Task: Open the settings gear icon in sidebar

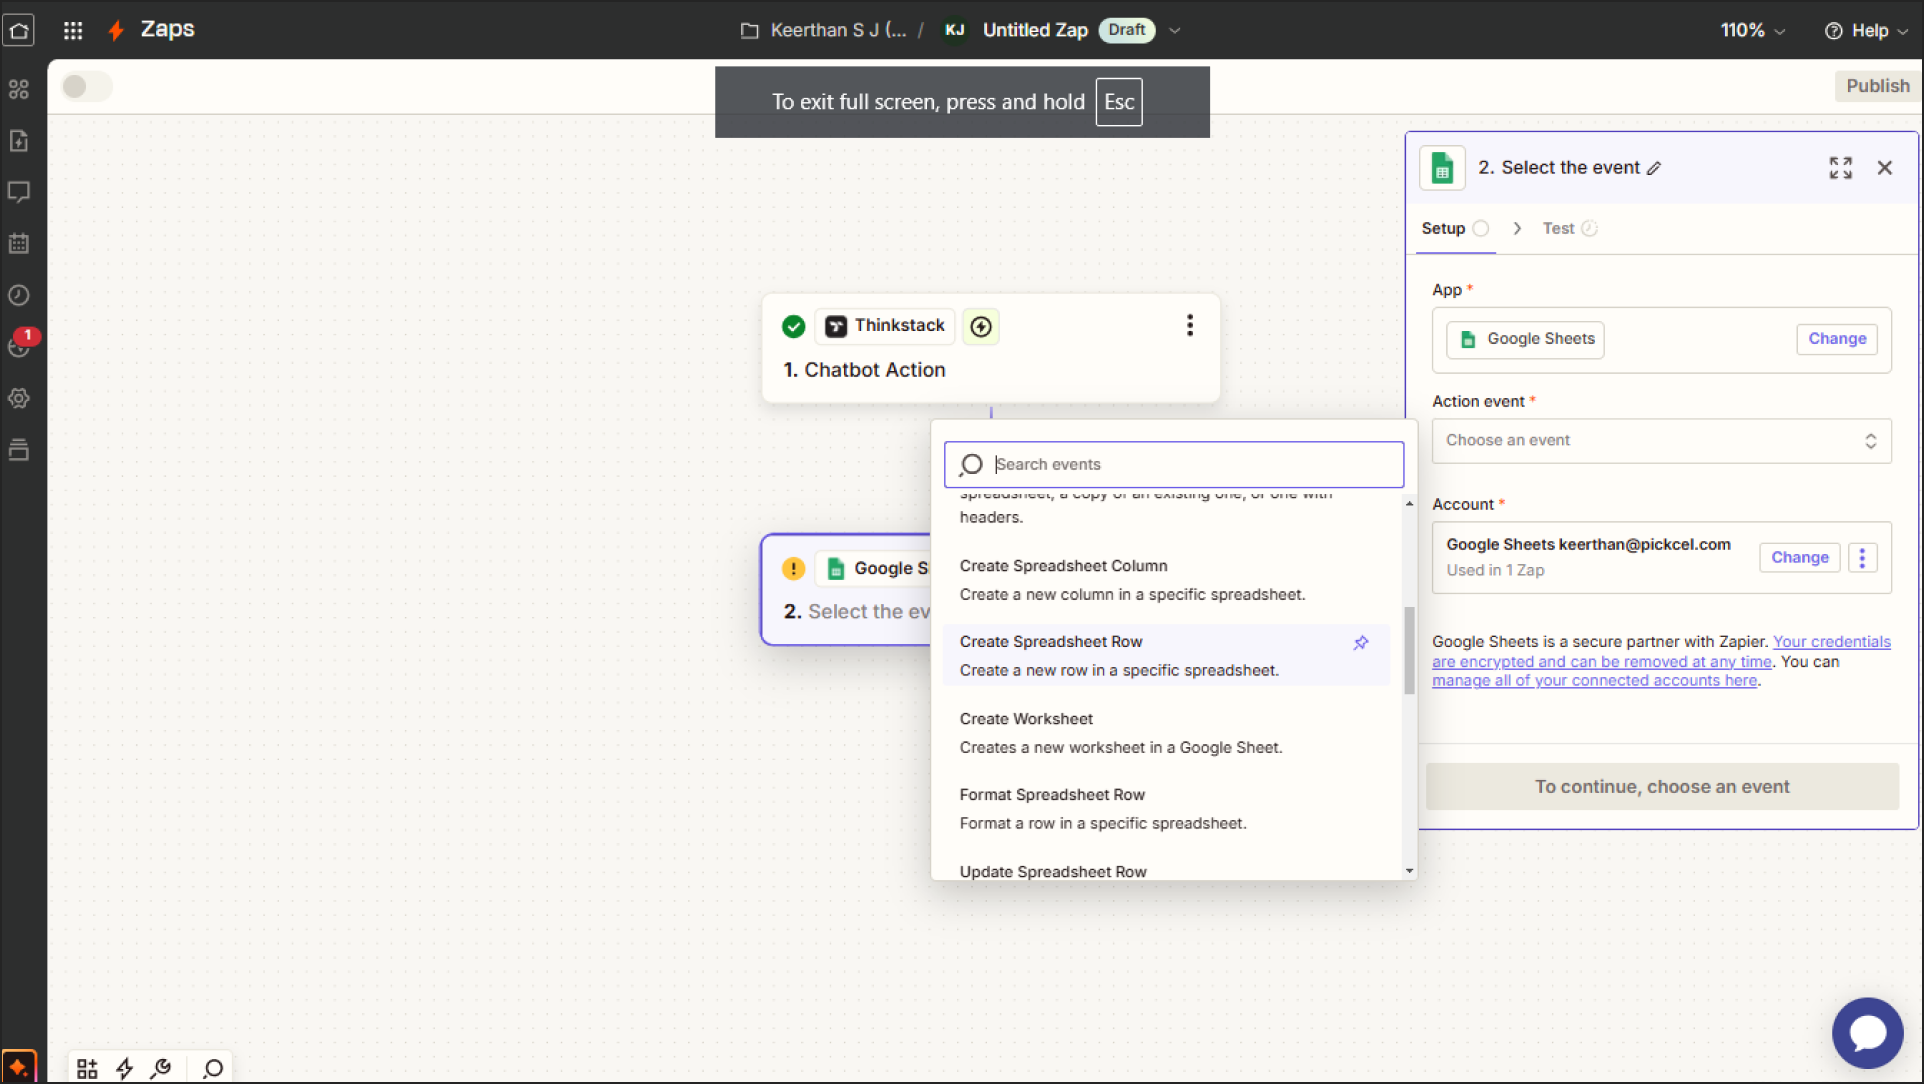Action: point(19,398)
